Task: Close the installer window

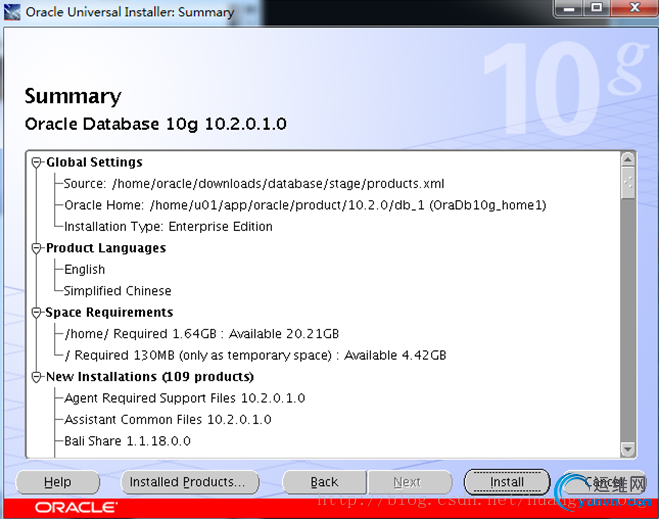Action: pyautogui.click(x=634, y=8)
